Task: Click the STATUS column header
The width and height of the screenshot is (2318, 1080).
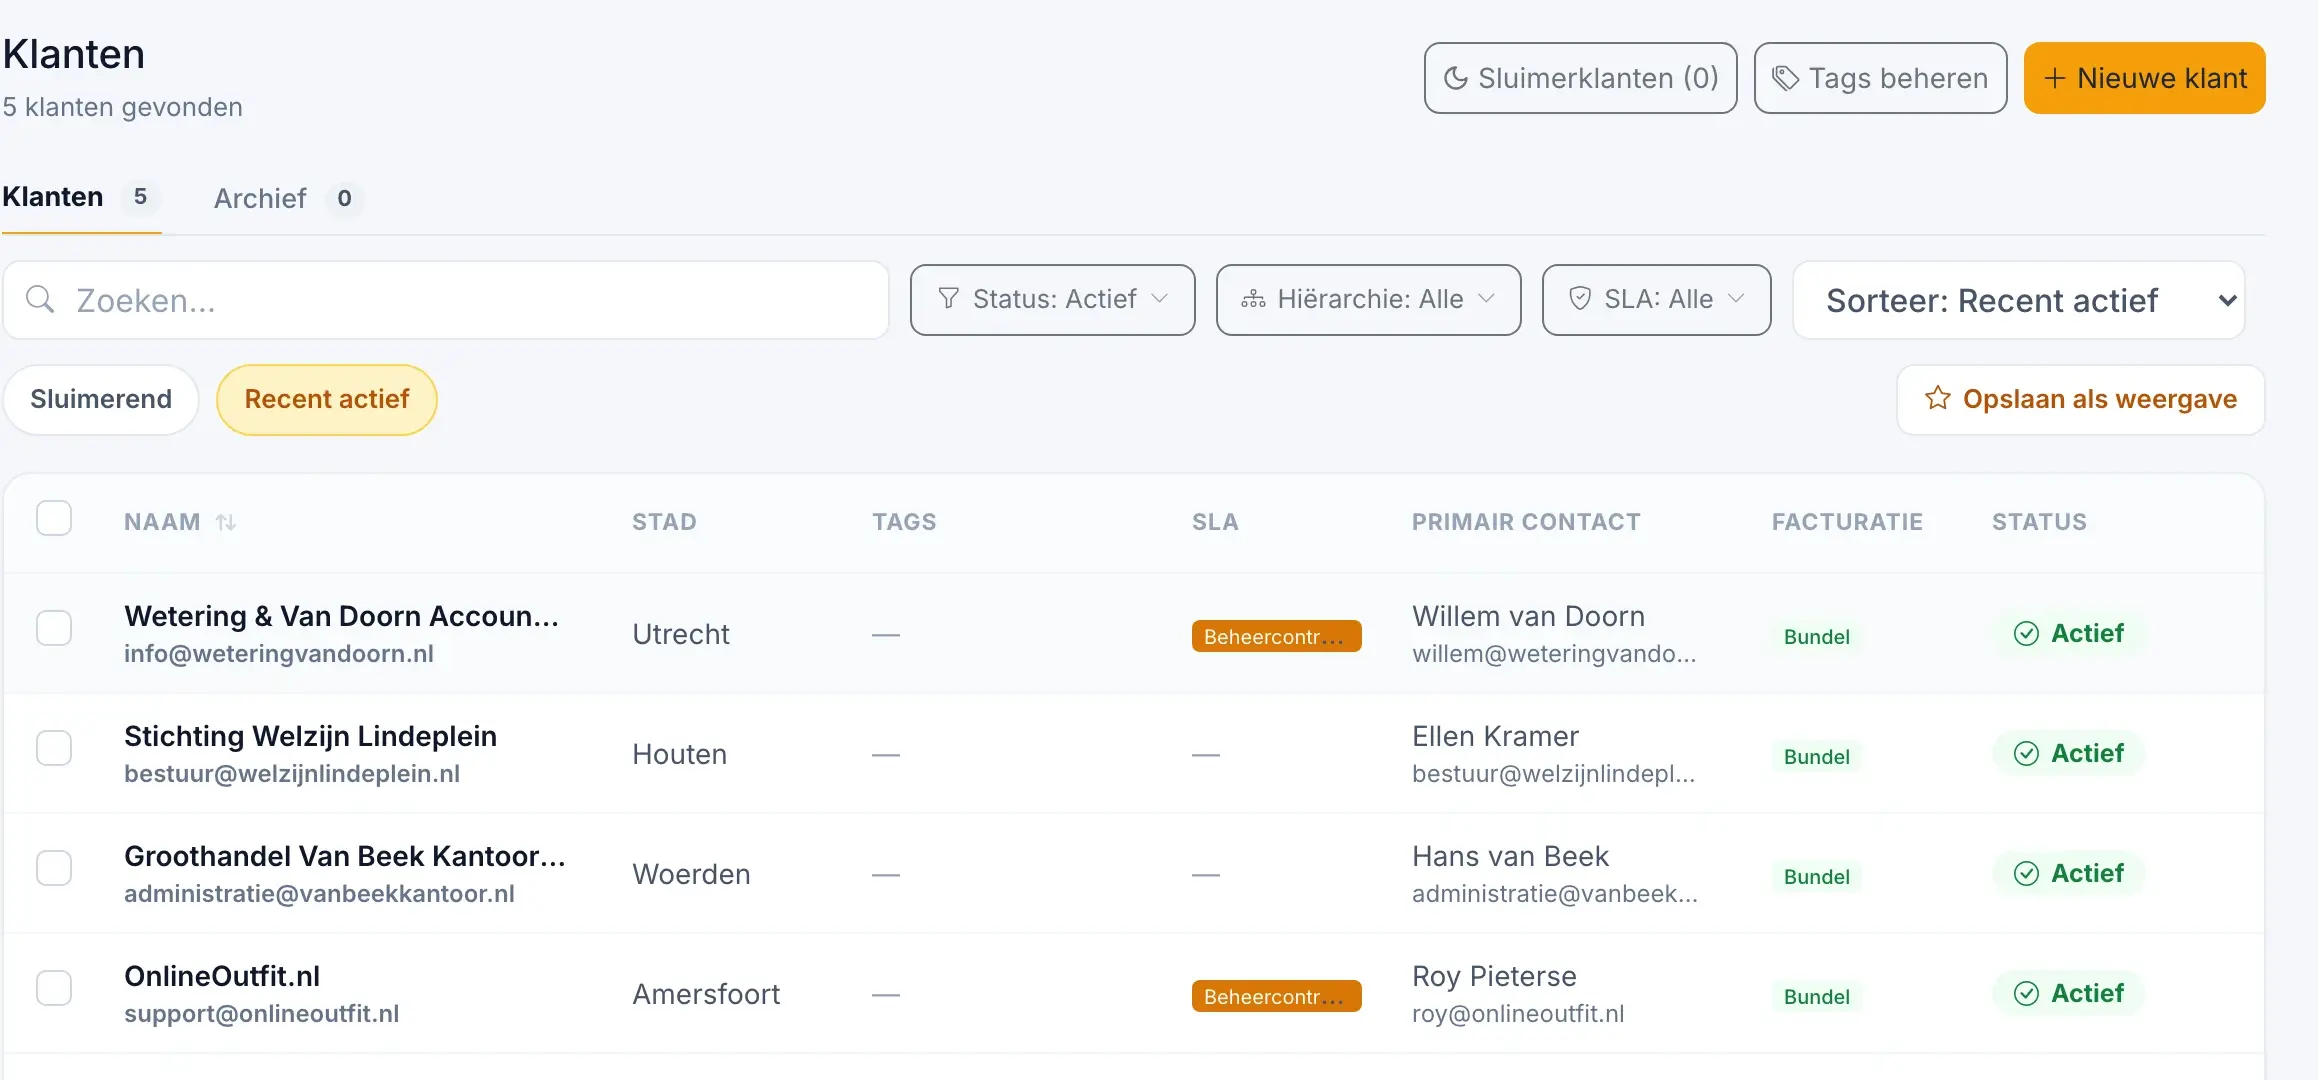Action: [2039, 522]
